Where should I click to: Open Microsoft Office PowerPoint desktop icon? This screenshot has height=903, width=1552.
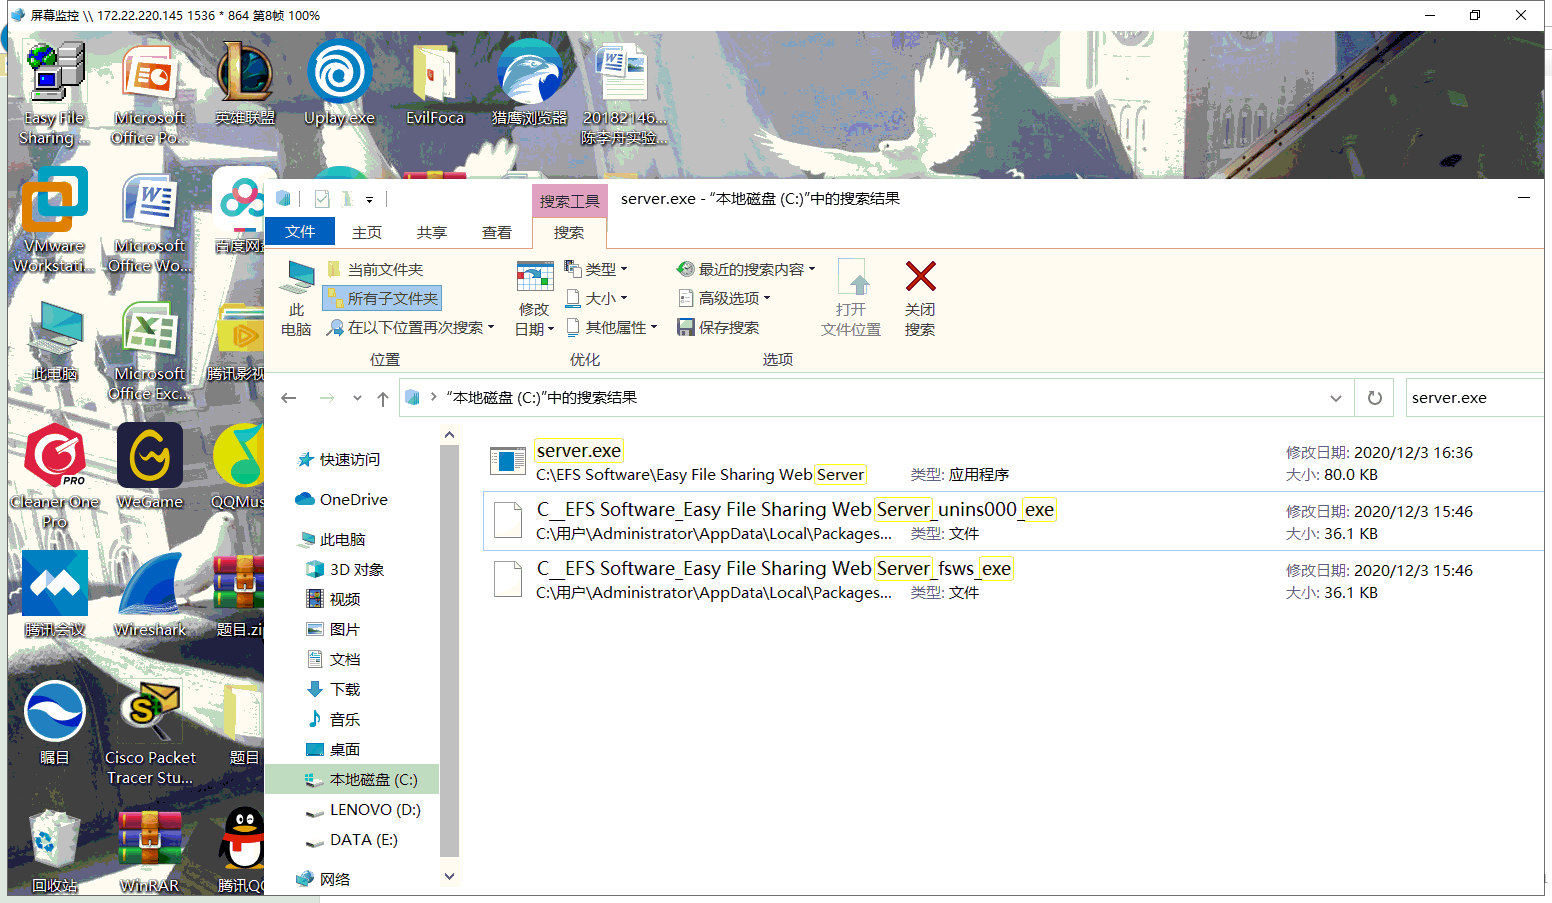[149, 94]
